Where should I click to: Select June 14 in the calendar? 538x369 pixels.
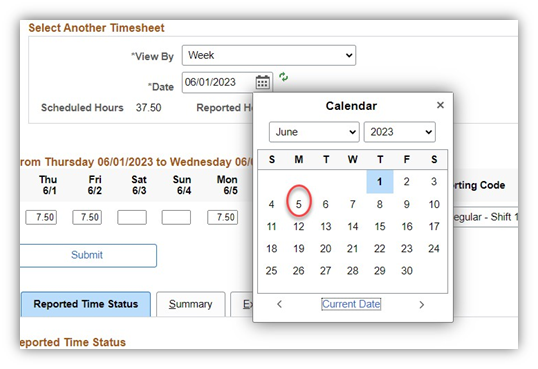point(352,227)
